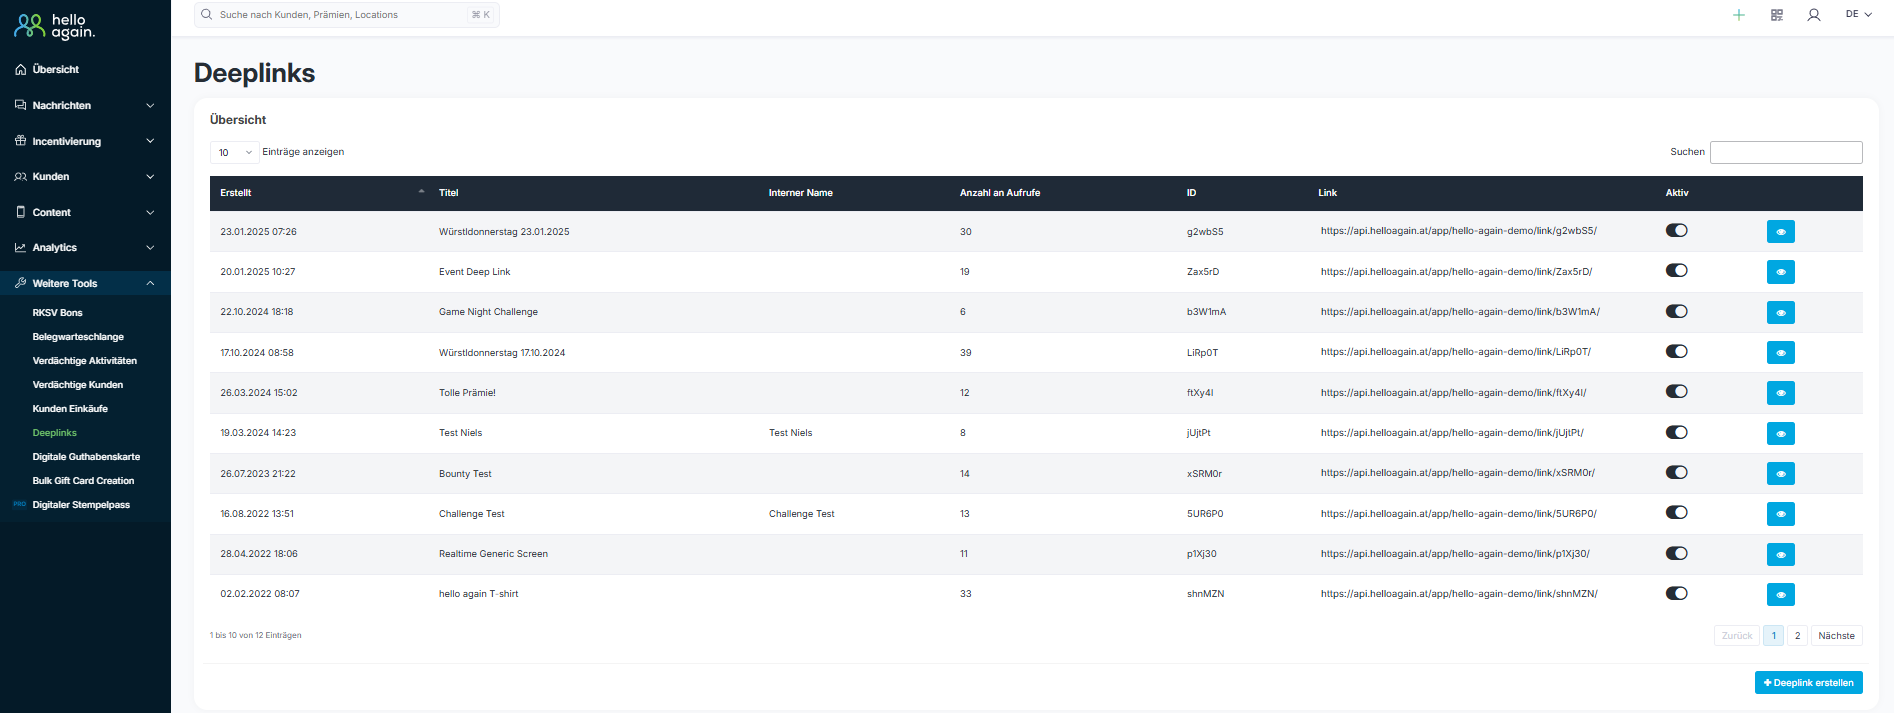The height and width of the screenshot is (713, 1894).
Task: Click the green plus icon in header
Action: click(x=1739, y=15)
